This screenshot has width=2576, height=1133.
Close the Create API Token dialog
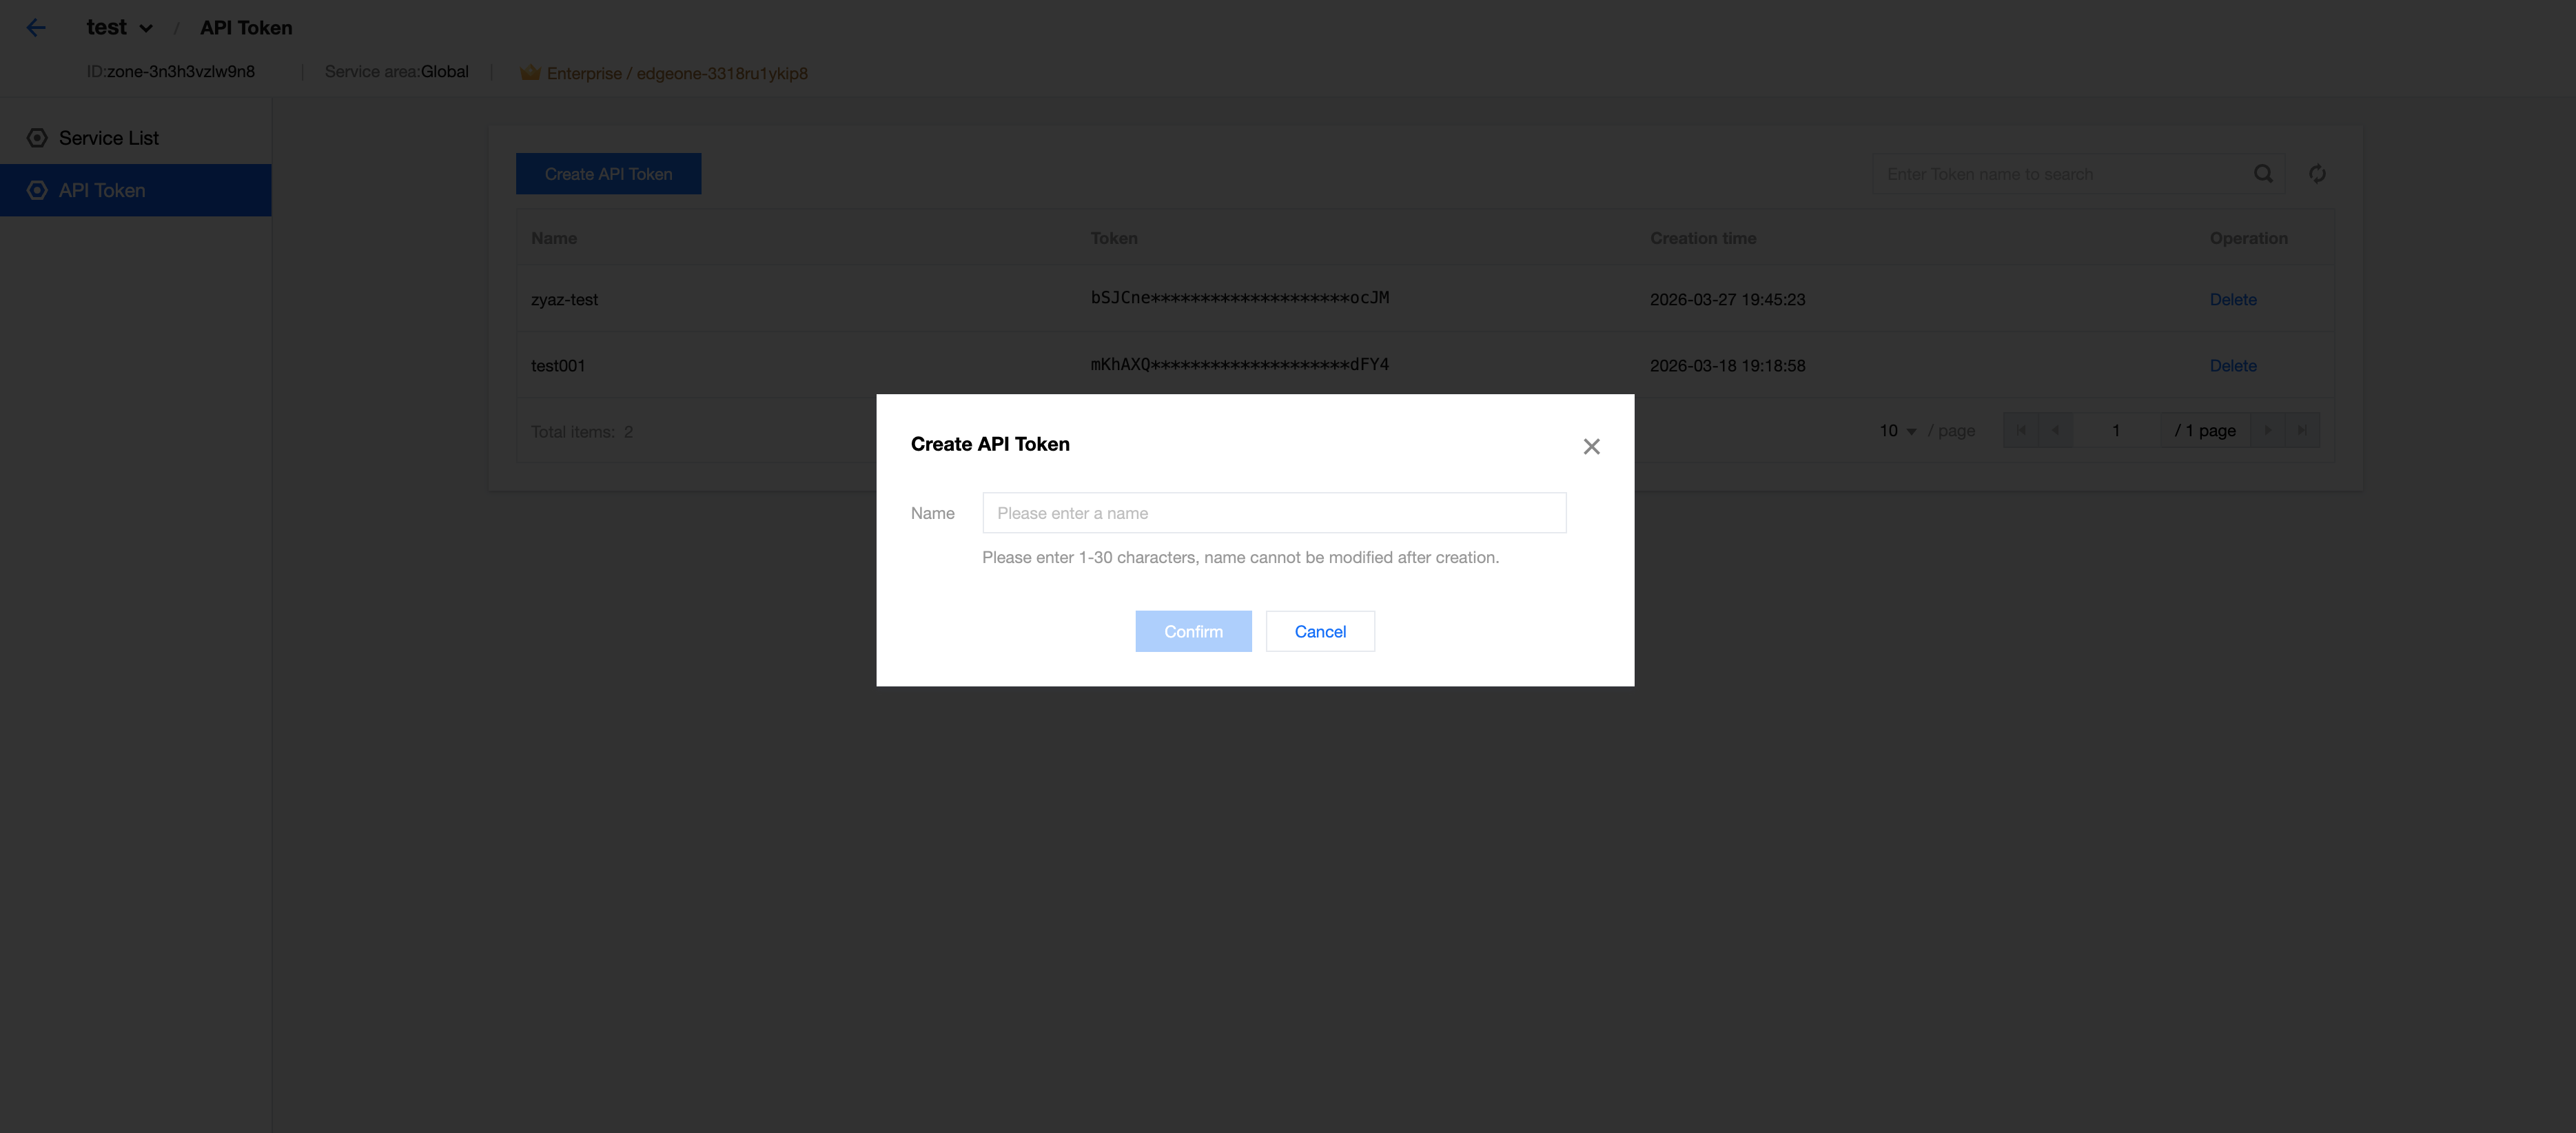pos(1592,446)
